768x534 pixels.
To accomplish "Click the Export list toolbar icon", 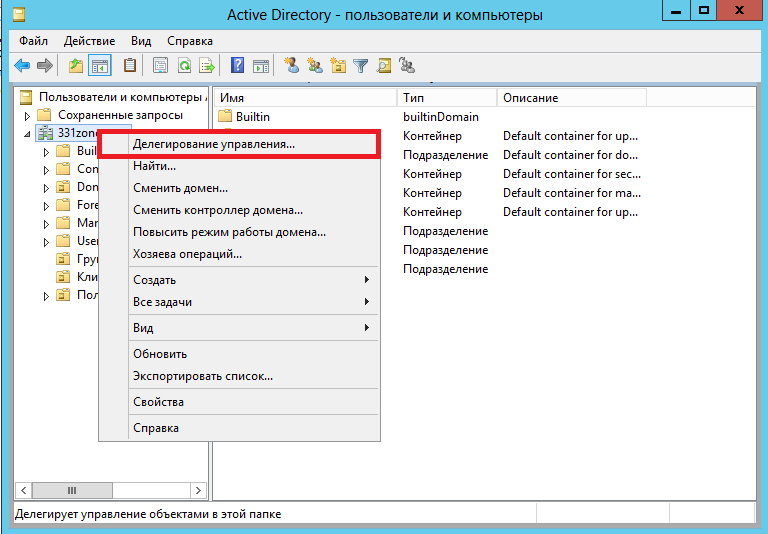I will (x=207, y=66).
